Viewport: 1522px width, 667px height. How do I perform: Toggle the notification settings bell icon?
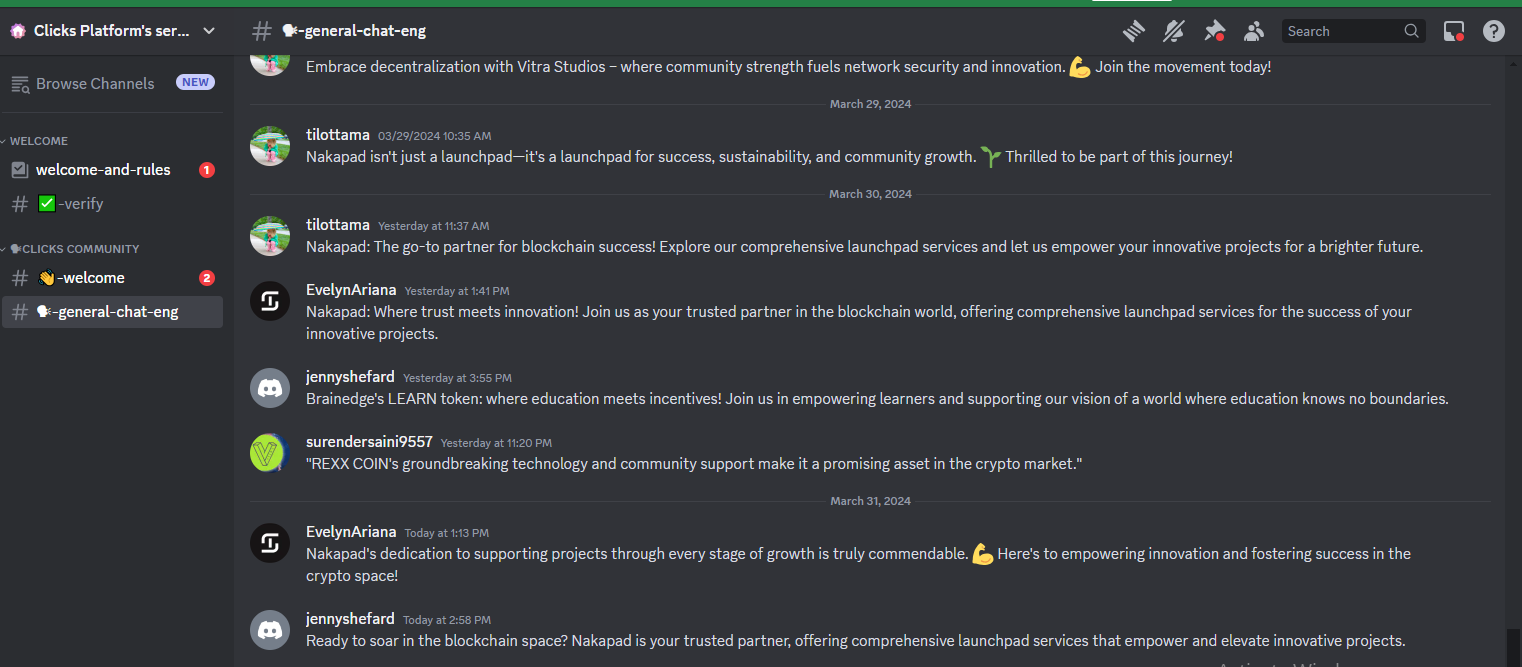(1173, 31)
